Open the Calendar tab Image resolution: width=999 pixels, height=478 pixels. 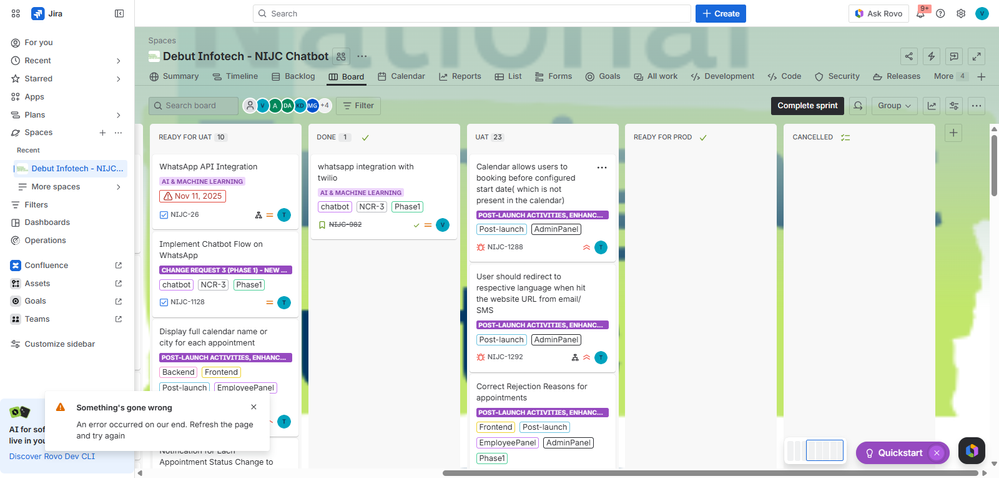[401, 76]
